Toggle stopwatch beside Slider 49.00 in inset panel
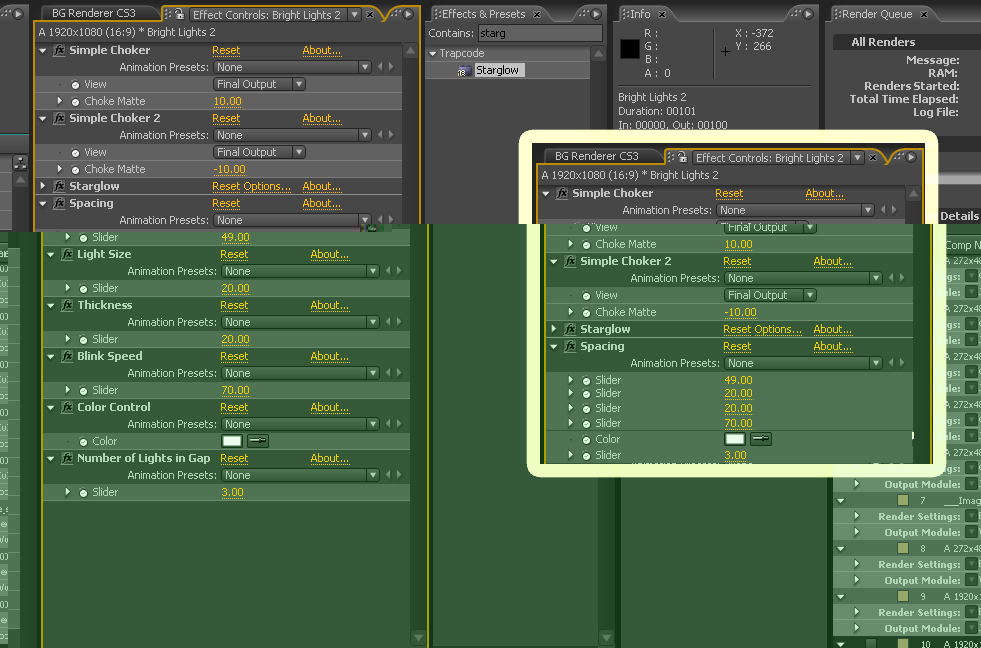Screen dimensions: 981x648 pos(586,380)
